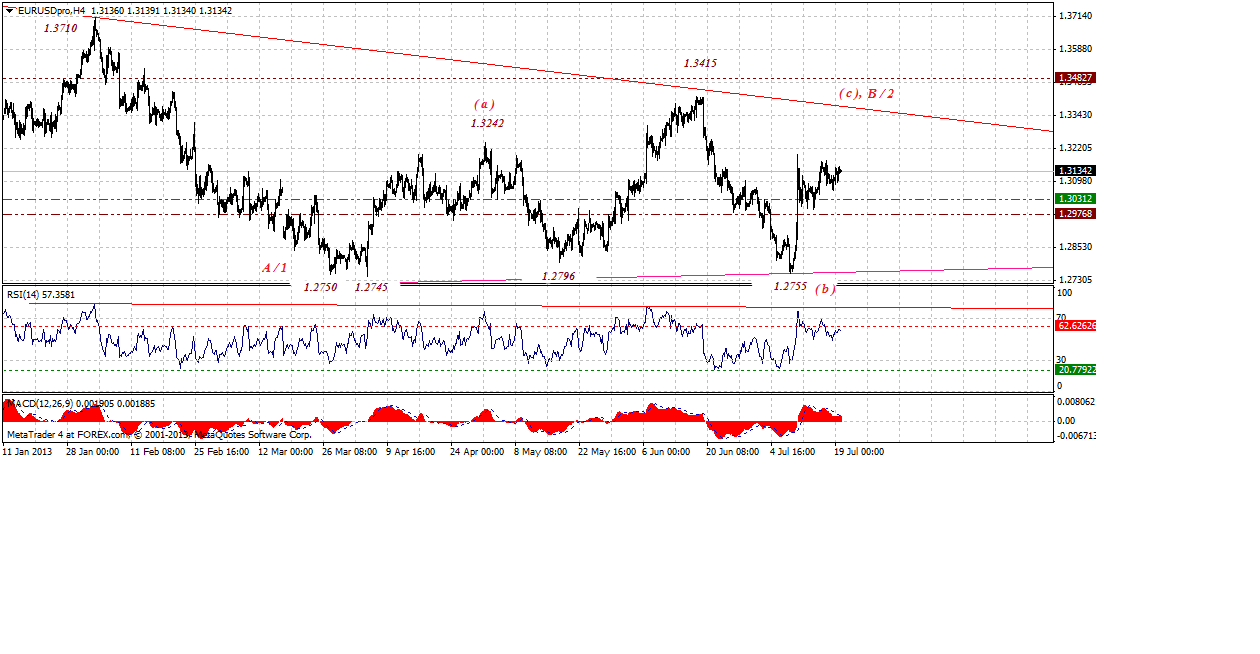Select the EURUSDpro,H4 chart title
The image size is (1260, 654).
[49, 10]
